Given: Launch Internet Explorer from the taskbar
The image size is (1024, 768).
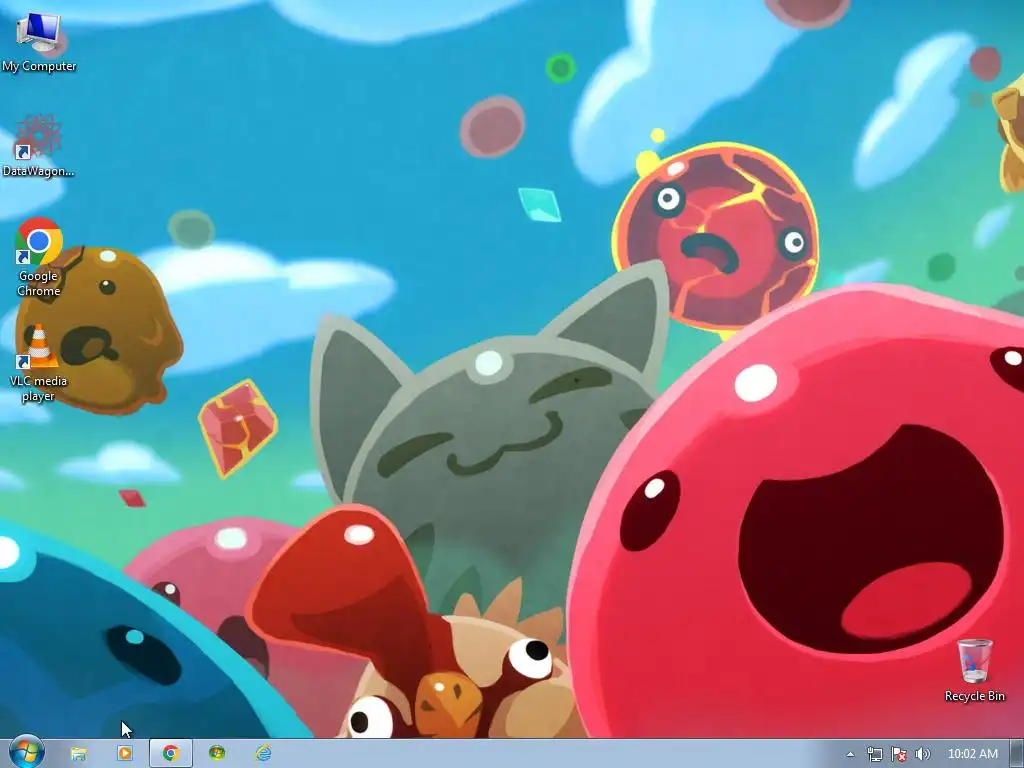Looking at the screenshot, I should pyautogui.click(x=263, y=754).
